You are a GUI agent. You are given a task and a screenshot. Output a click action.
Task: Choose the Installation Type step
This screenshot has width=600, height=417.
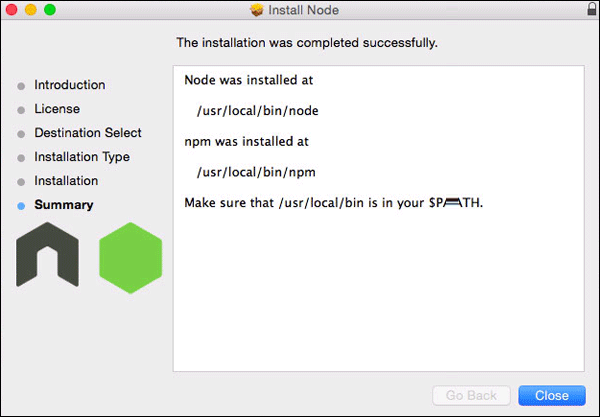pos(82,157)
